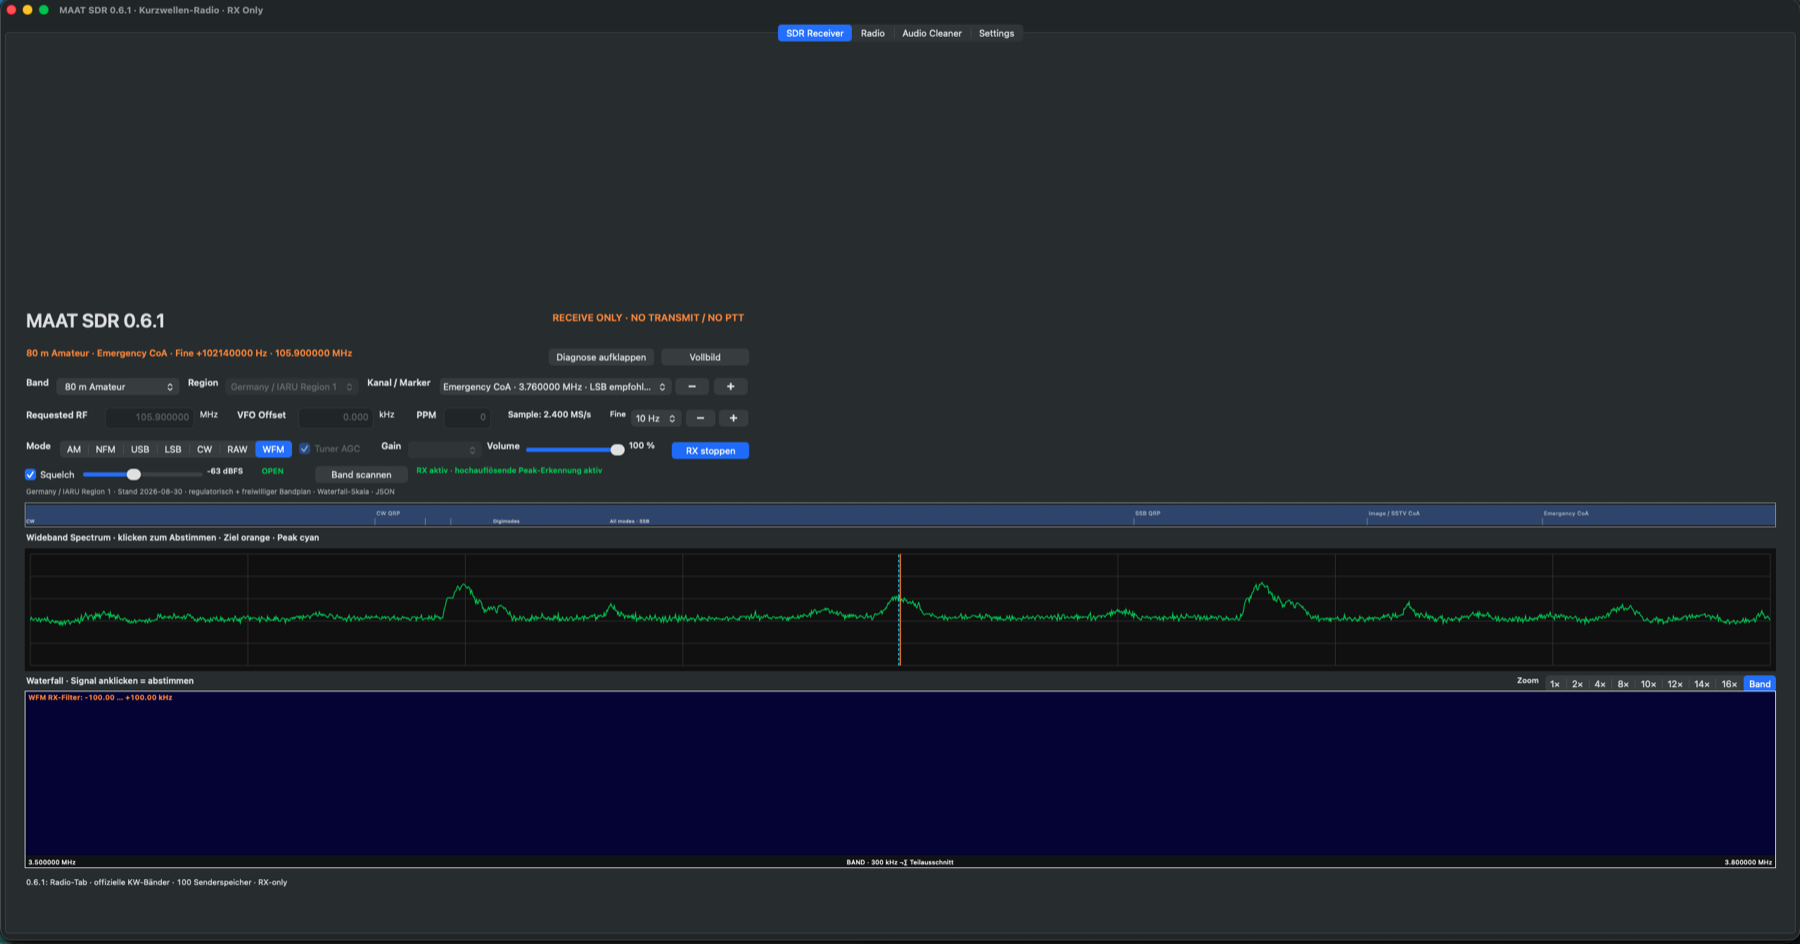
Task: Select AM mode
Action: point(74,449)
